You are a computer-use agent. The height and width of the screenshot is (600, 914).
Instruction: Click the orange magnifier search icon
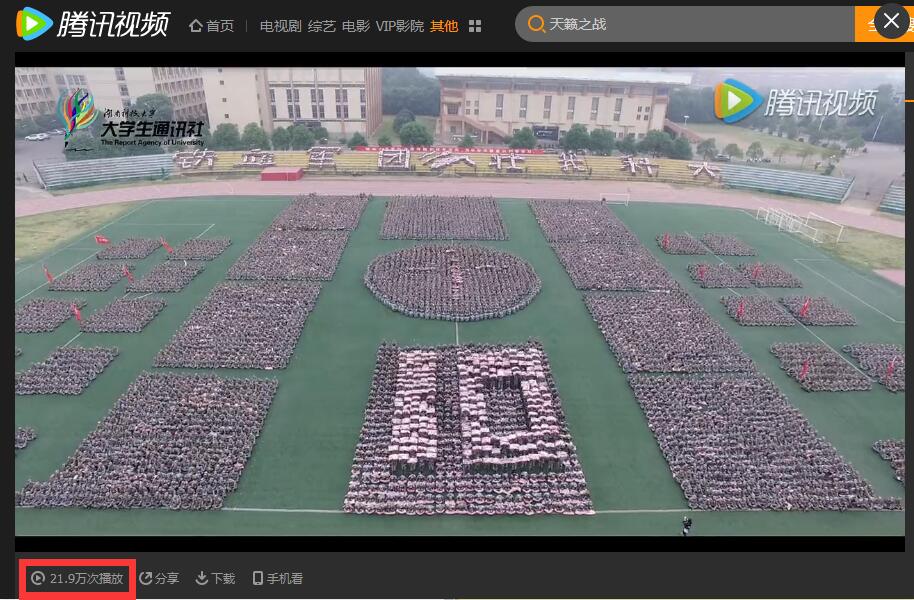coord(536,24)
